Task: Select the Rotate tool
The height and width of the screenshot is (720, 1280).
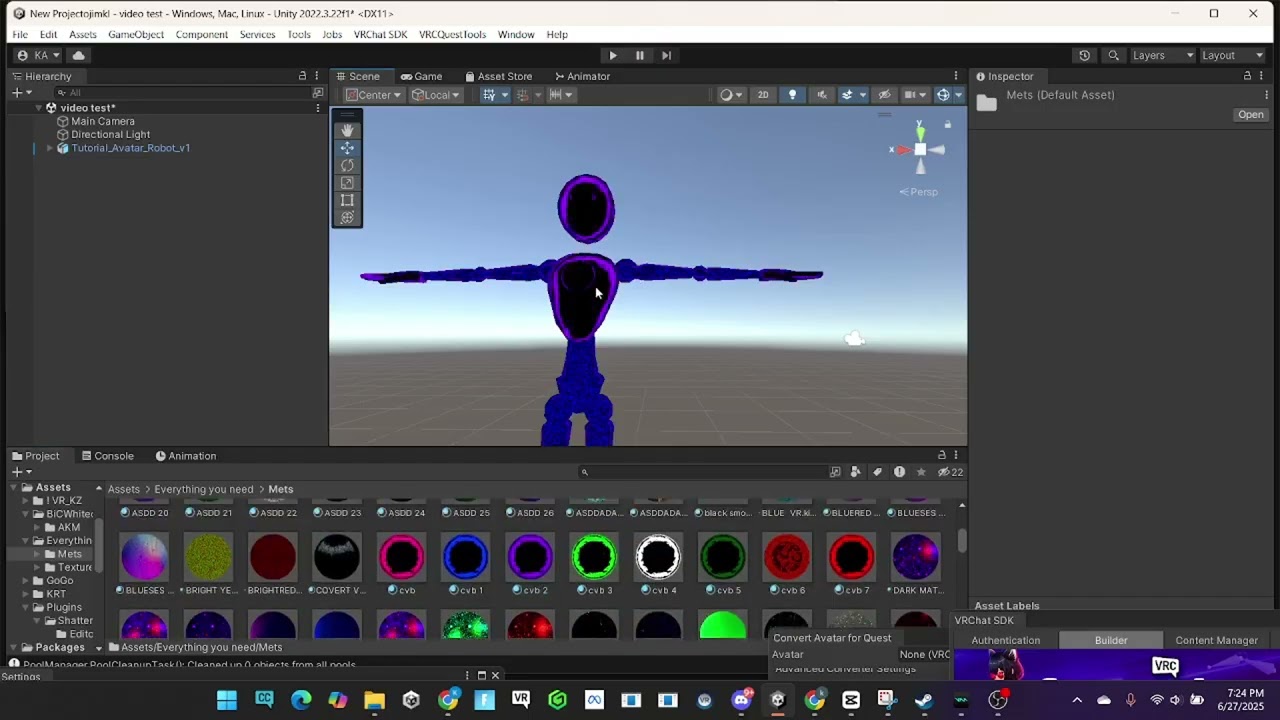Action: pyautogui.click(x=347, y=165)
